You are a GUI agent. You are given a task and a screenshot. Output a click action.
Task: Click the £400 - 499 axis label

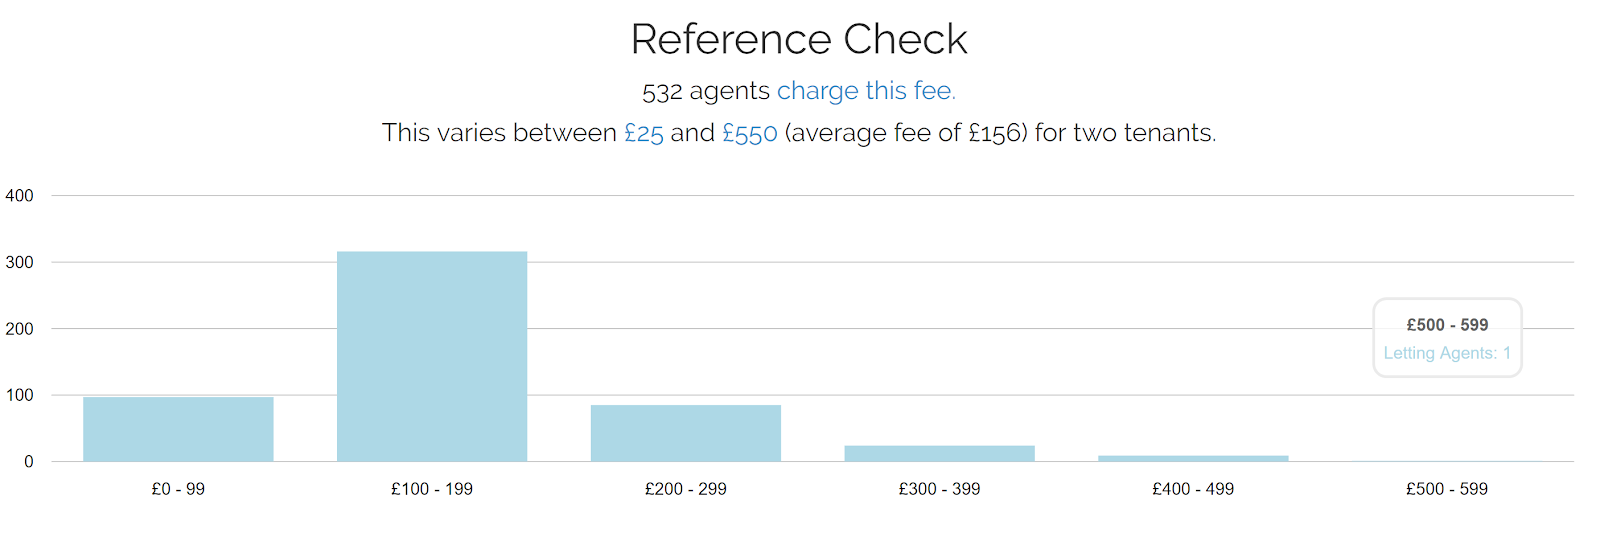click(1193, 489)
